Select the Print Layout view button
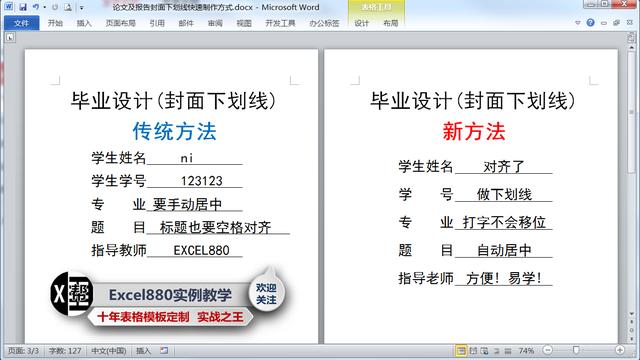The width and height of the screenshot is (640, 360). pyautogui.click(x=461, y=350)
